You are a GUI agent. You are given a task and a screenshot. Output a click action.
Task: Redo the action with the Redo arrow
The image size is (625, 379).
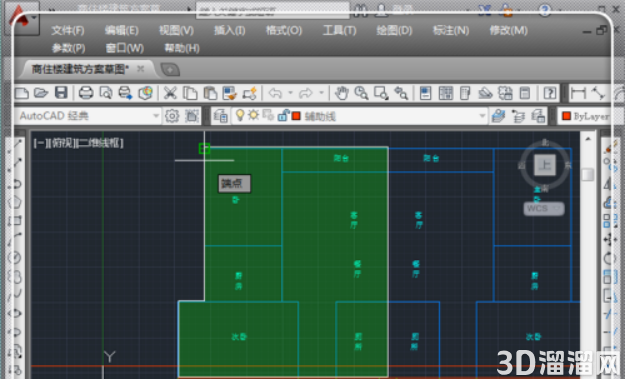coord(305,93)
